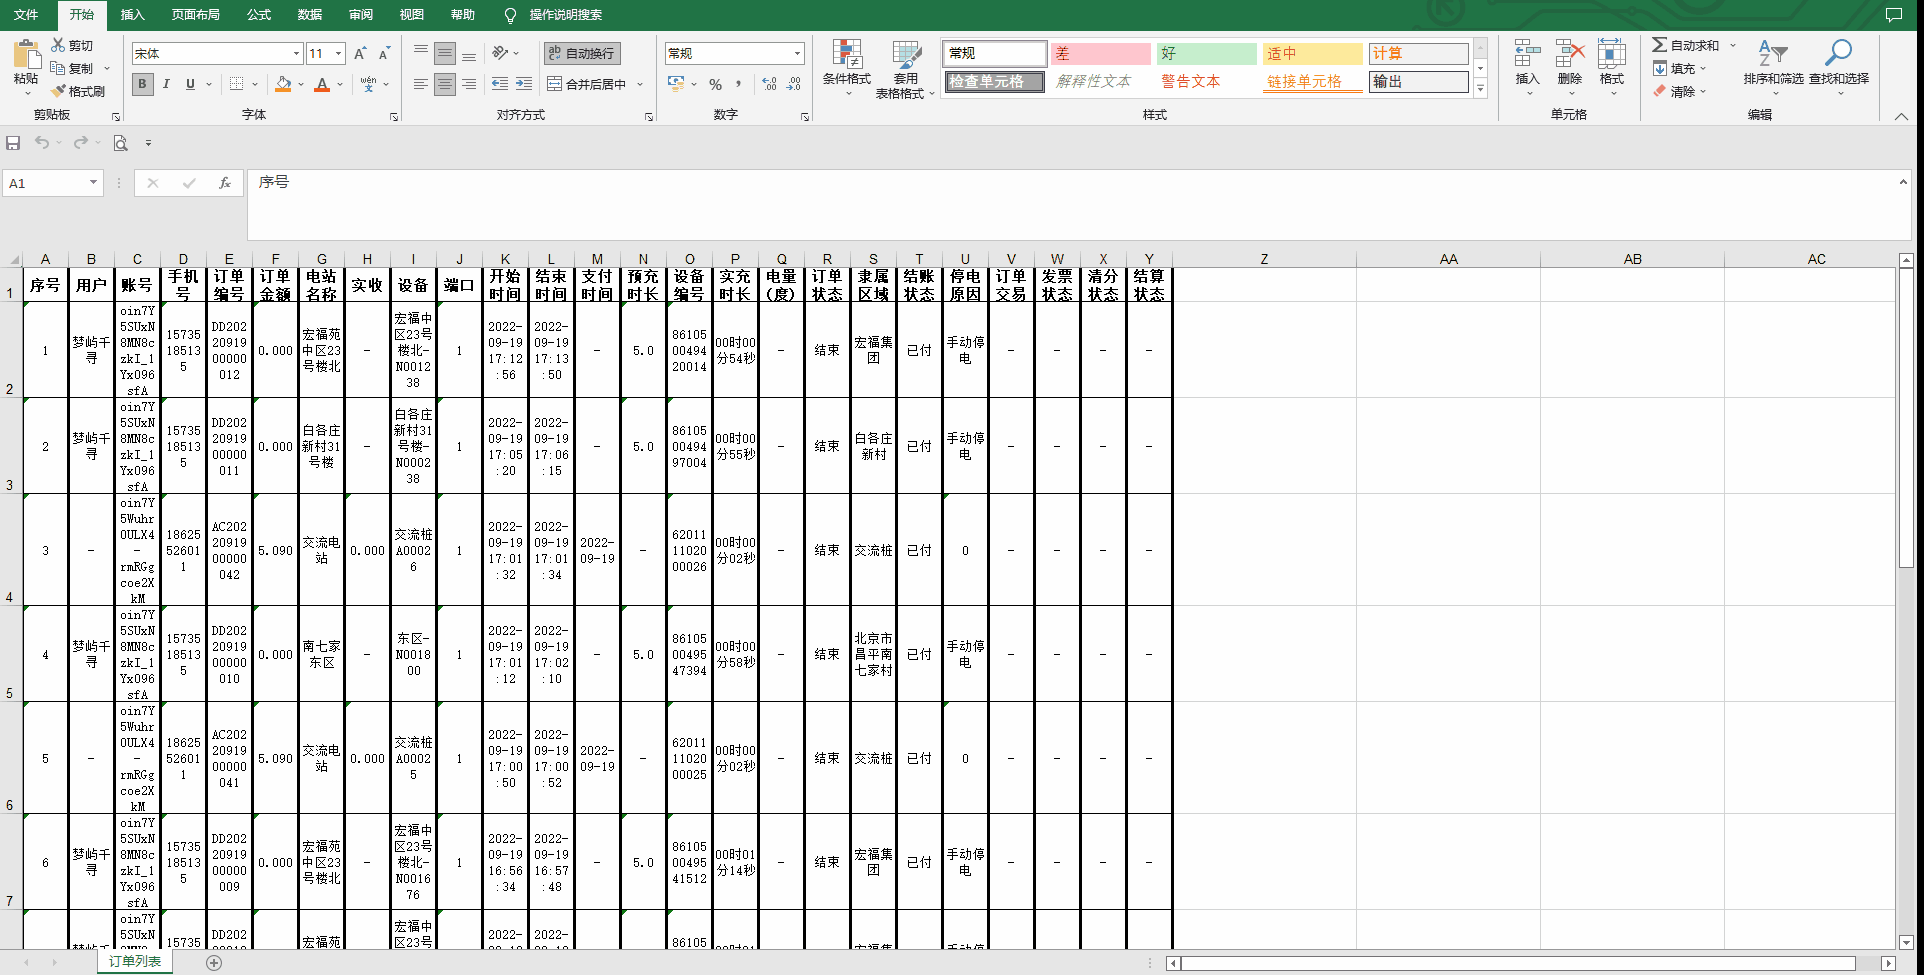Viewport: 1924px width, 975px height.
Task: Toggle top vertical alignment
Action: tap(421, 53)
